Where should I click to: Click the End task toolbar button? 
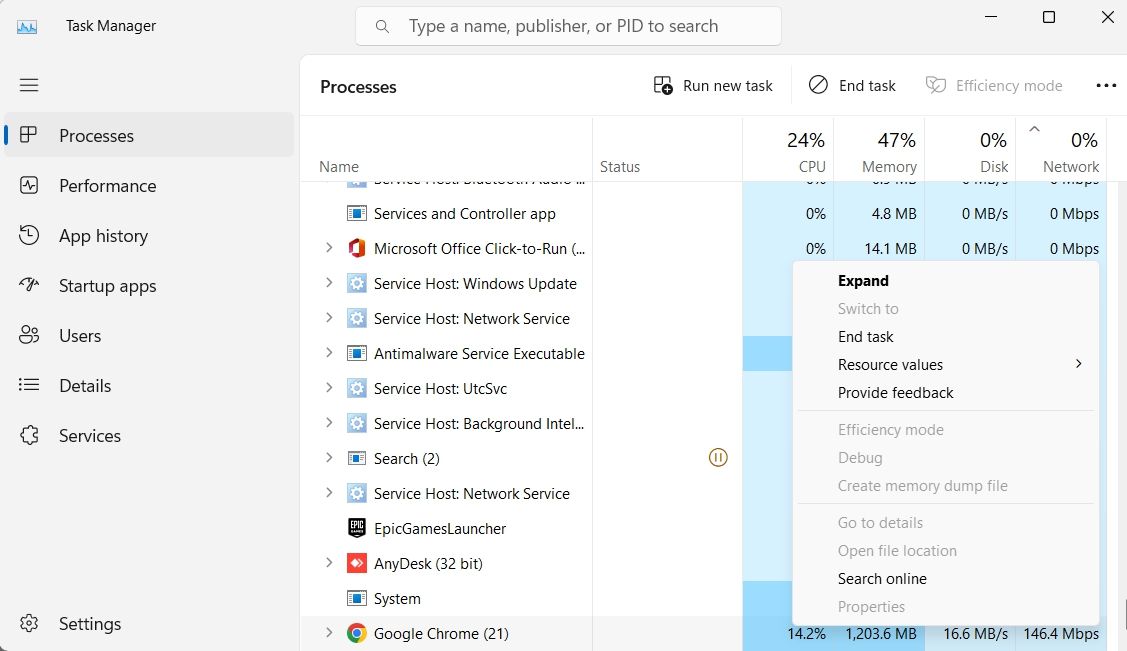click(852, 85)
